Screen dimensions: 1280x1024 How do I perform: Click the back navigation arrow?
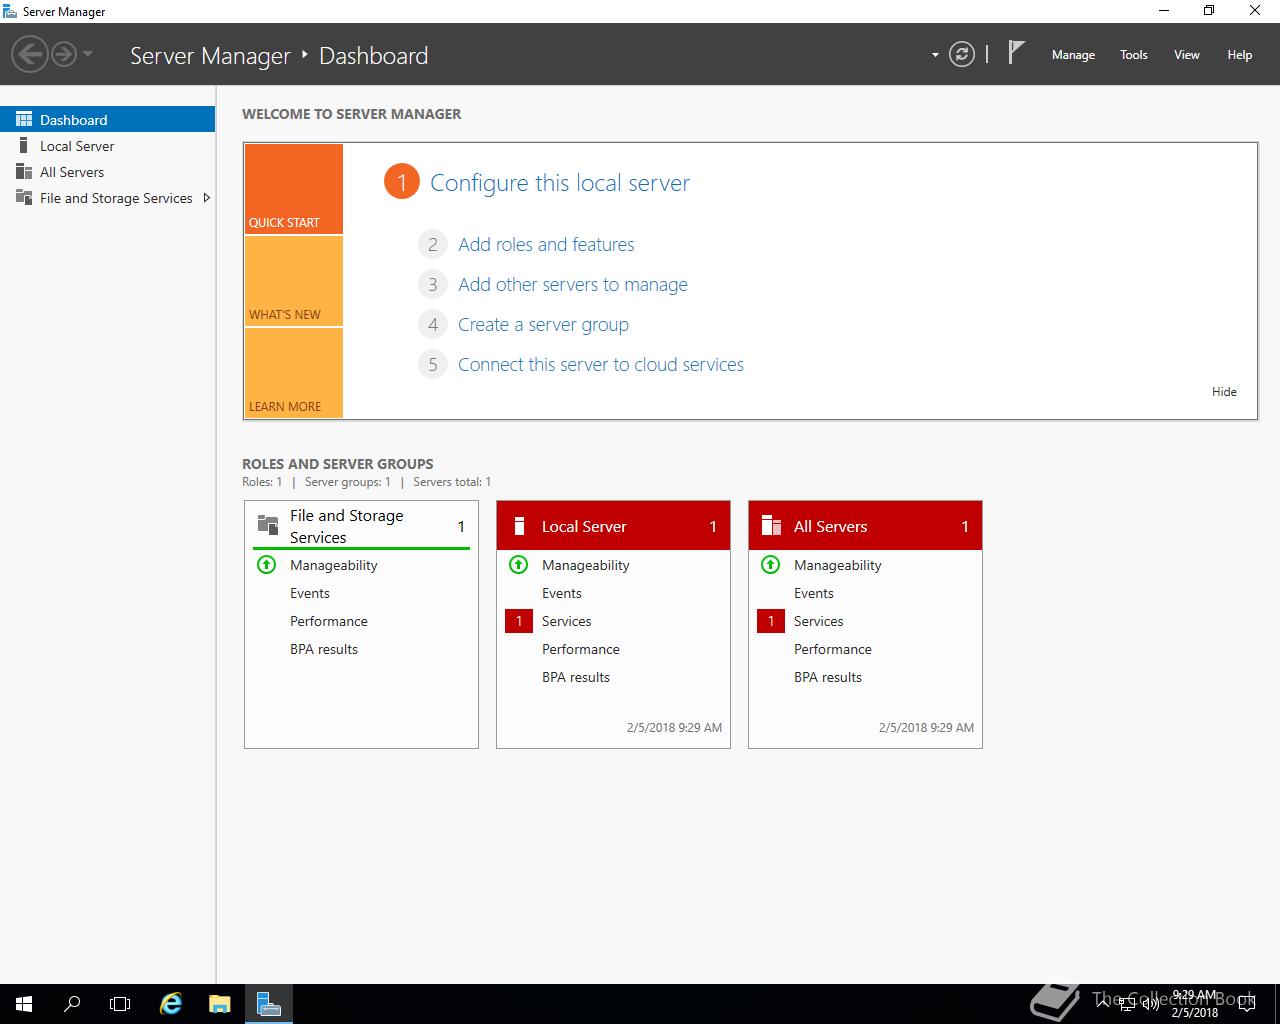pos(30,54)
